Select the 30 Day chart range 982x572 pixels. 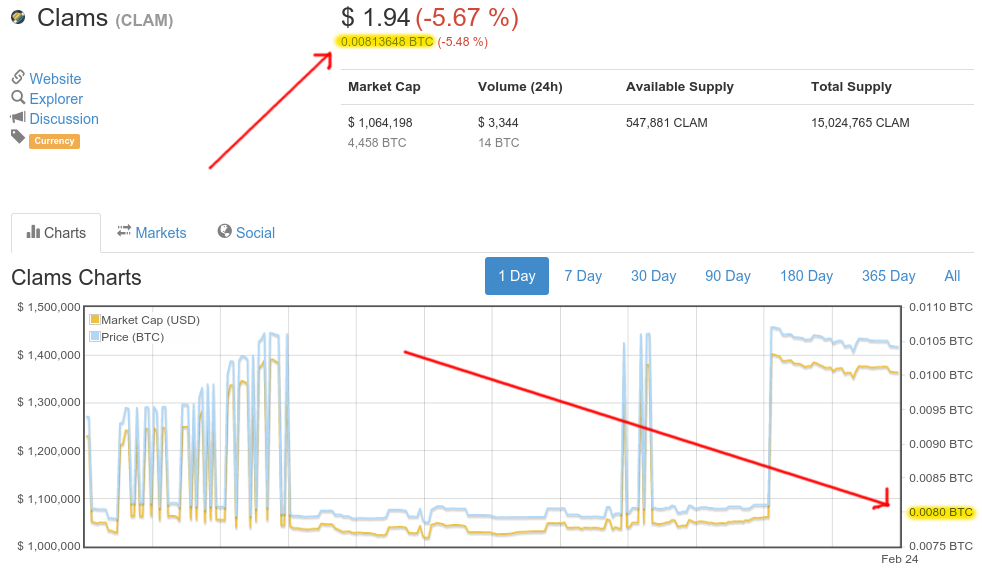[653, 276]
